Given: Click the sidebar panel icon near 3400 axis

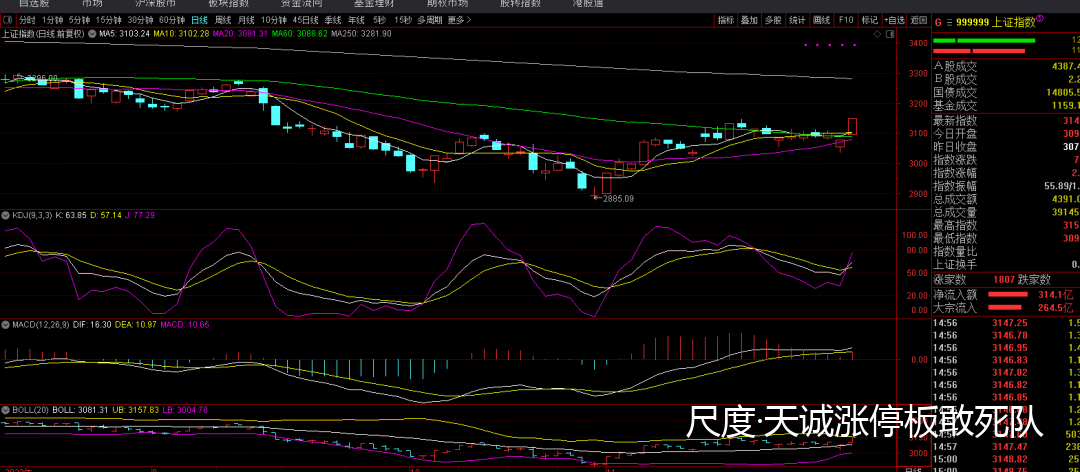Looking at the screenshot, I should pos(890,34).
